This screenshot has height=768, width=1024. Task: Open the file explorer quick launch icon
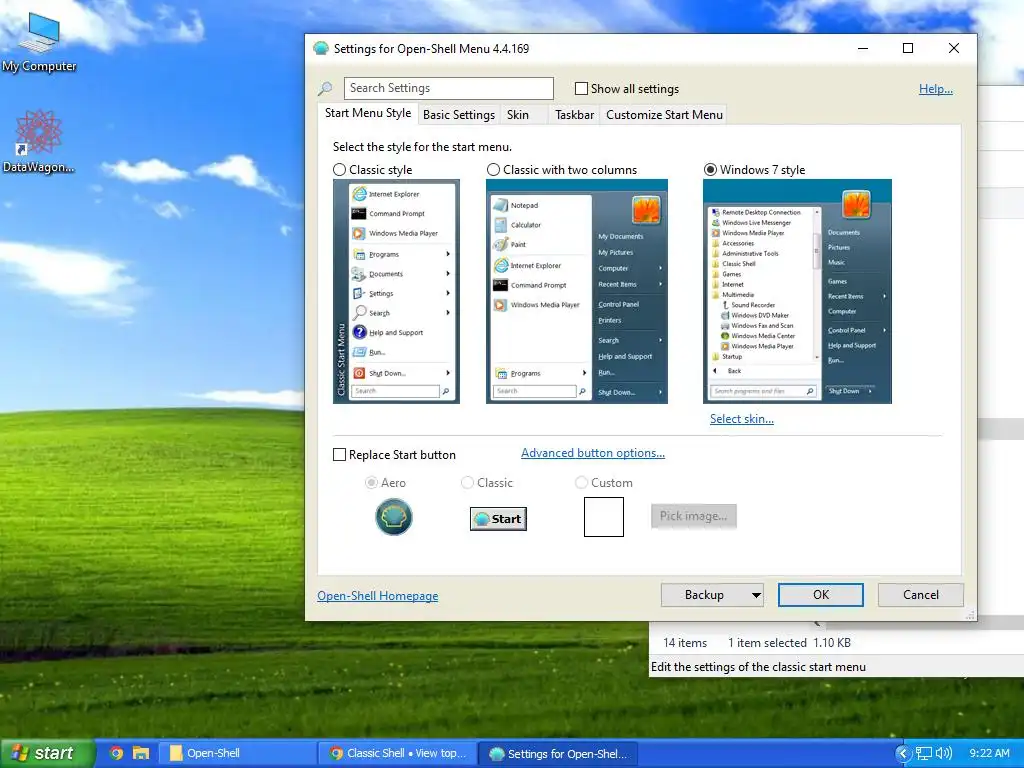(x=141, y=753)
